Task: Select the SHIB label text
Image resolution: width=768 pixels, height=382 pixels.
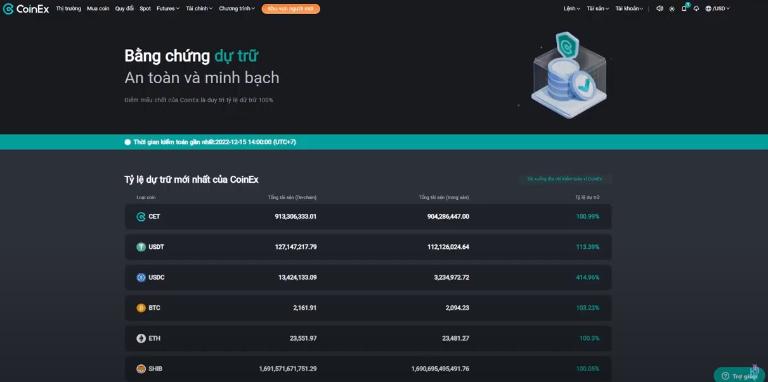Action: 155,369
